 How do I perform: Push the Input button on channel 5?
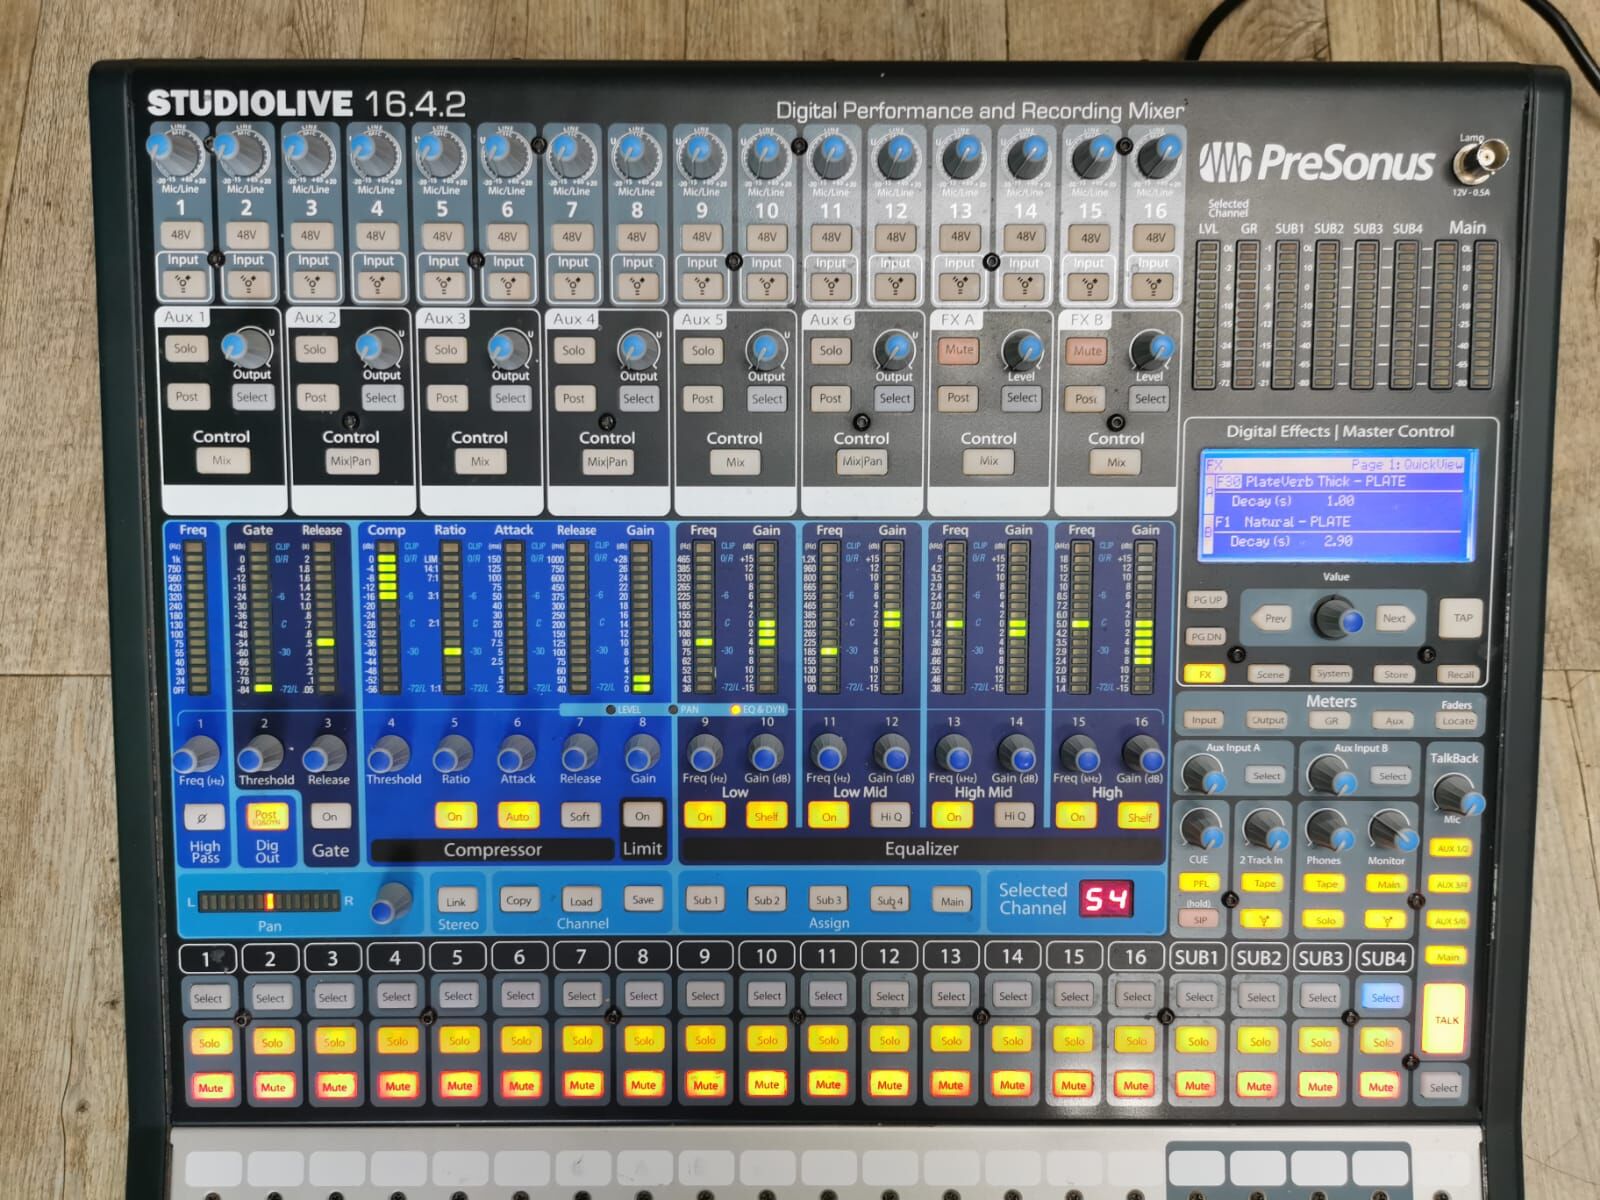443,284
